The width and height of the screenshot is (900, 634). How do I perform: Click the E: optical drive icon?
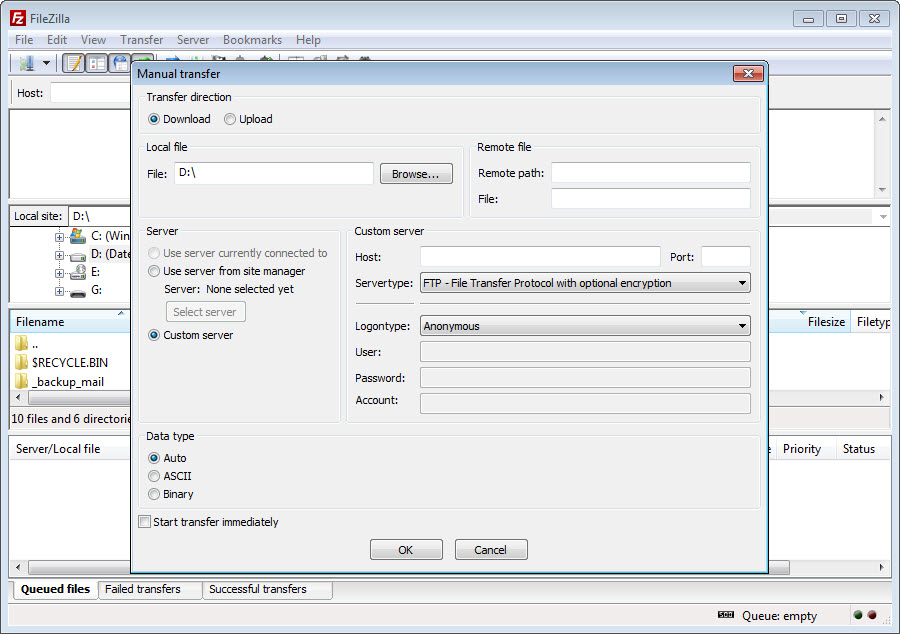tap(77, 273)
